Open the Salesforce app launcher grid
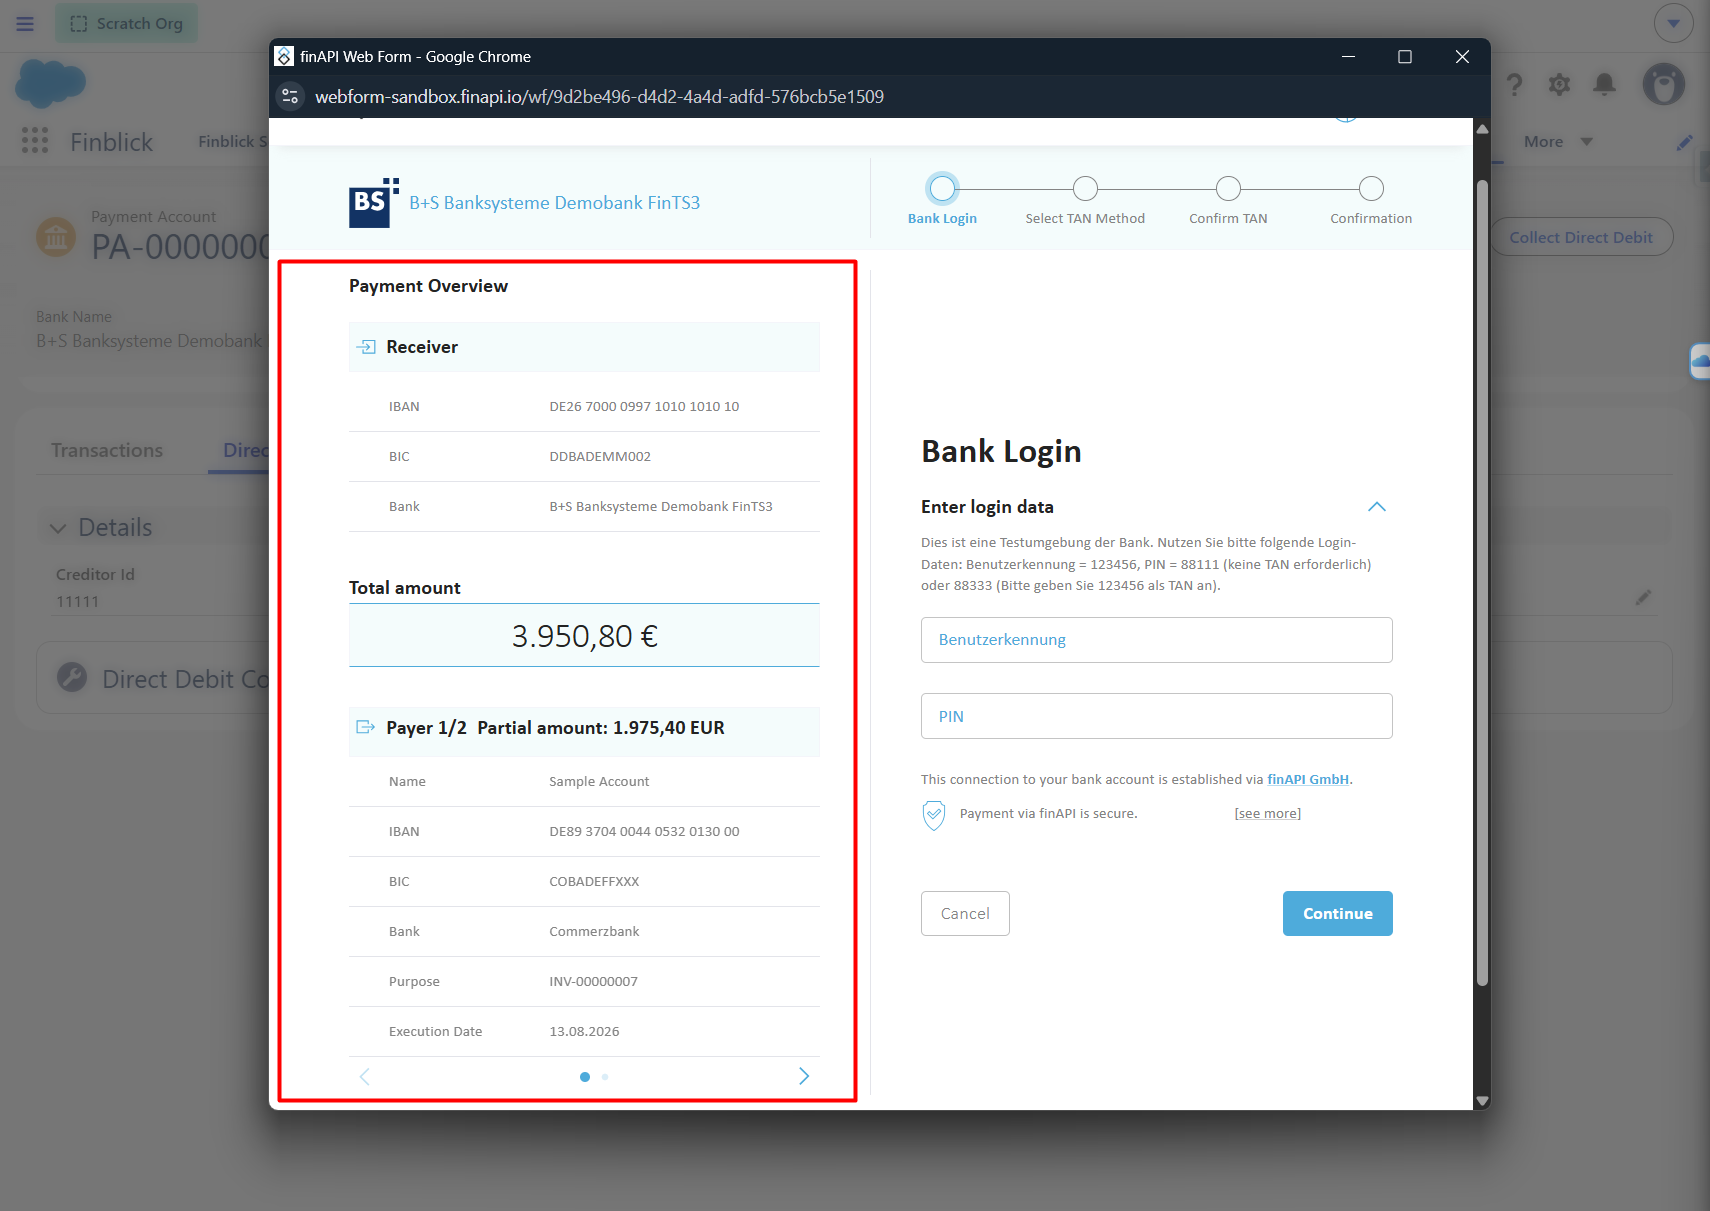 pos(35,141)
